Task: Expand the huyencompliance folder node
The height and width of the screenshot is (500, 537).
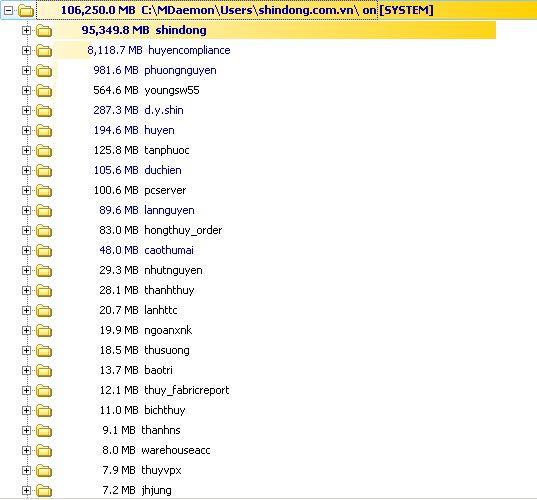Action: [26, 51]
